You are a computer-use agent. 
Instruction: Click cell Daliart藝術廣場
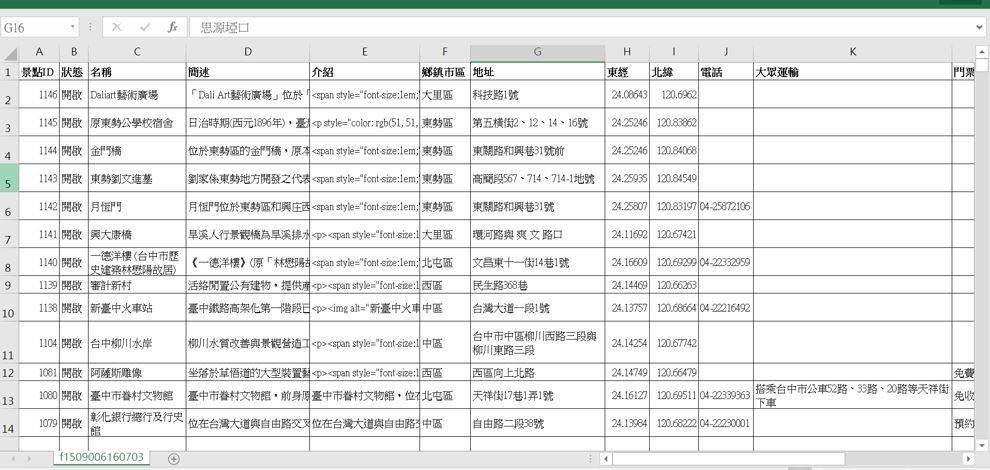[x=137, y=95]
